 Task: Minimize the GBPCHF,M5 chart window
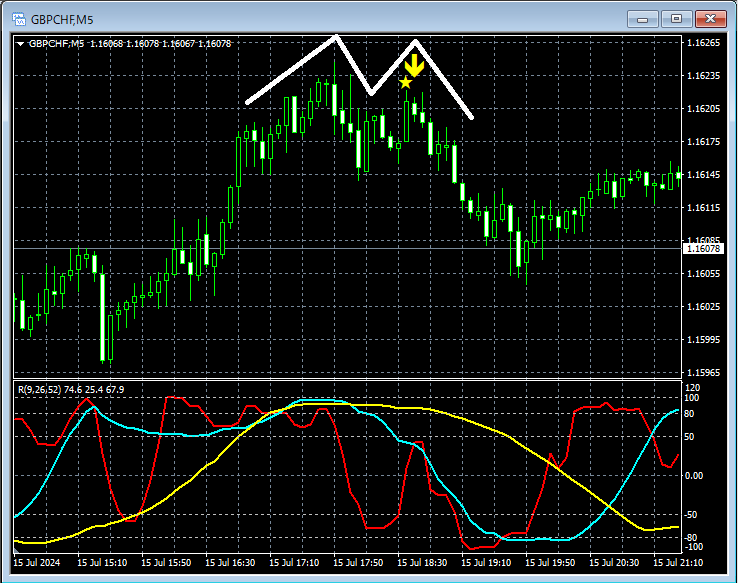click(x=642, y=19)
